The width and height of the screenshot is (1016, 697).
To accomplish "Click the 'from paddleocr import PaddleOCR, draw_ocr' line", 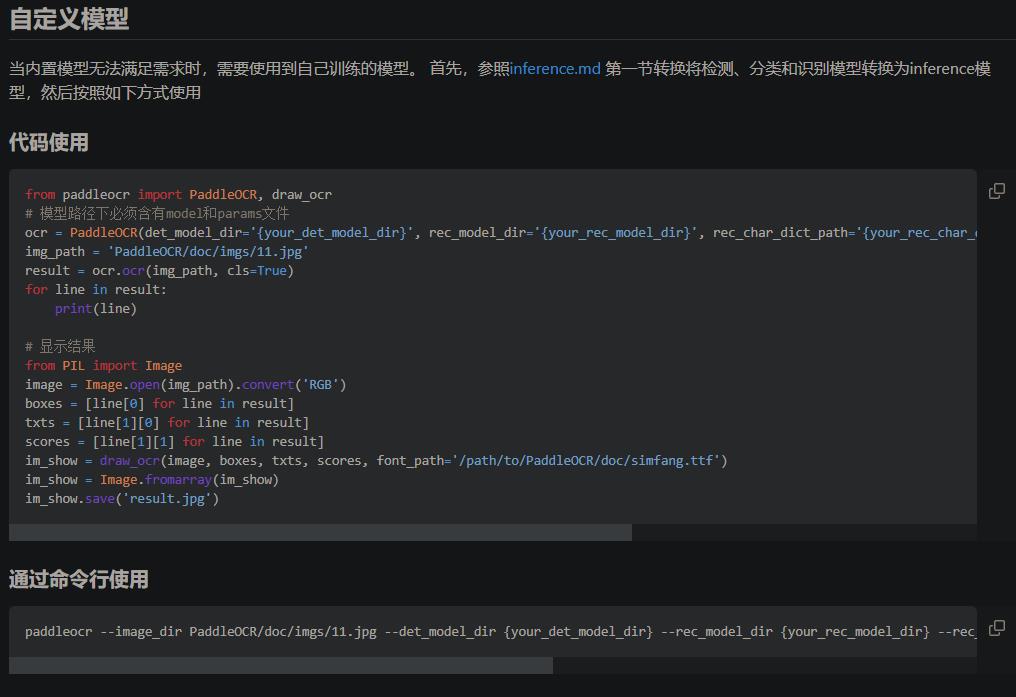I will point(178,194).
